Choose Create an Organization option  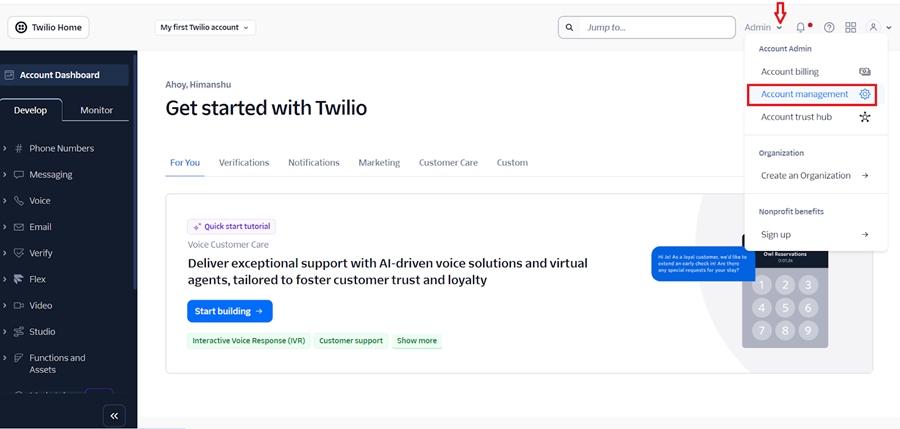pos(806,175)
